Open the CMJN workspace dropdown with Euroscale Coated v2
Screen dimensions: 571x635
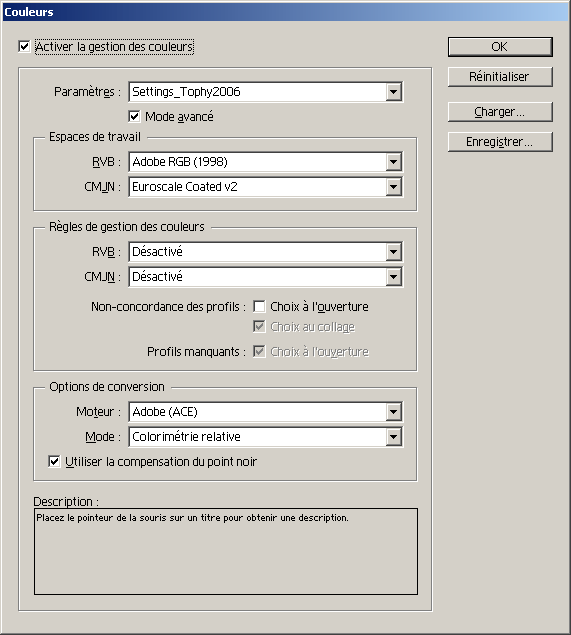coord(393,187)
